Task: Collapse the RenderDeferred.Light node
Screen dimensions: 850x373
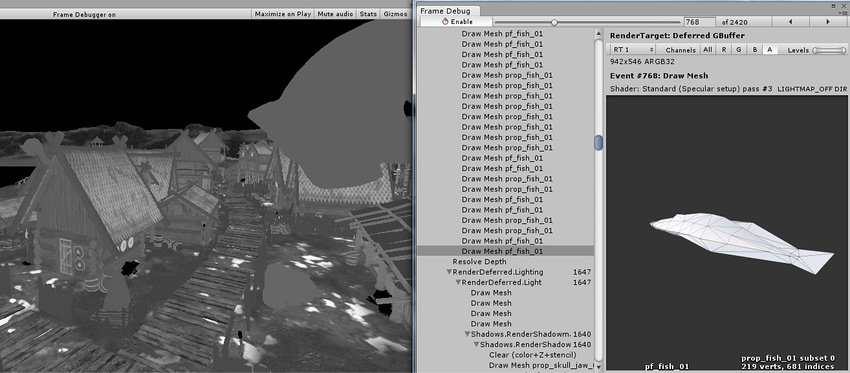Action: [x=458, y=282]
